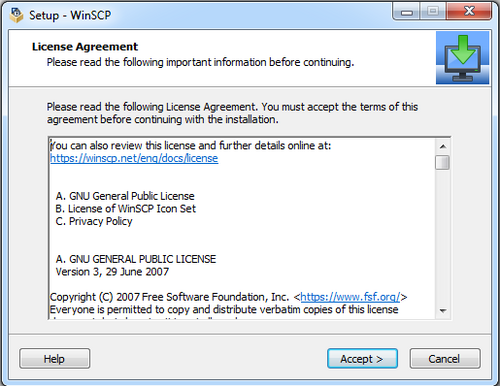This screenshot has width=500, height=386.
Task: Open installer Help
Action: [55, 359]
